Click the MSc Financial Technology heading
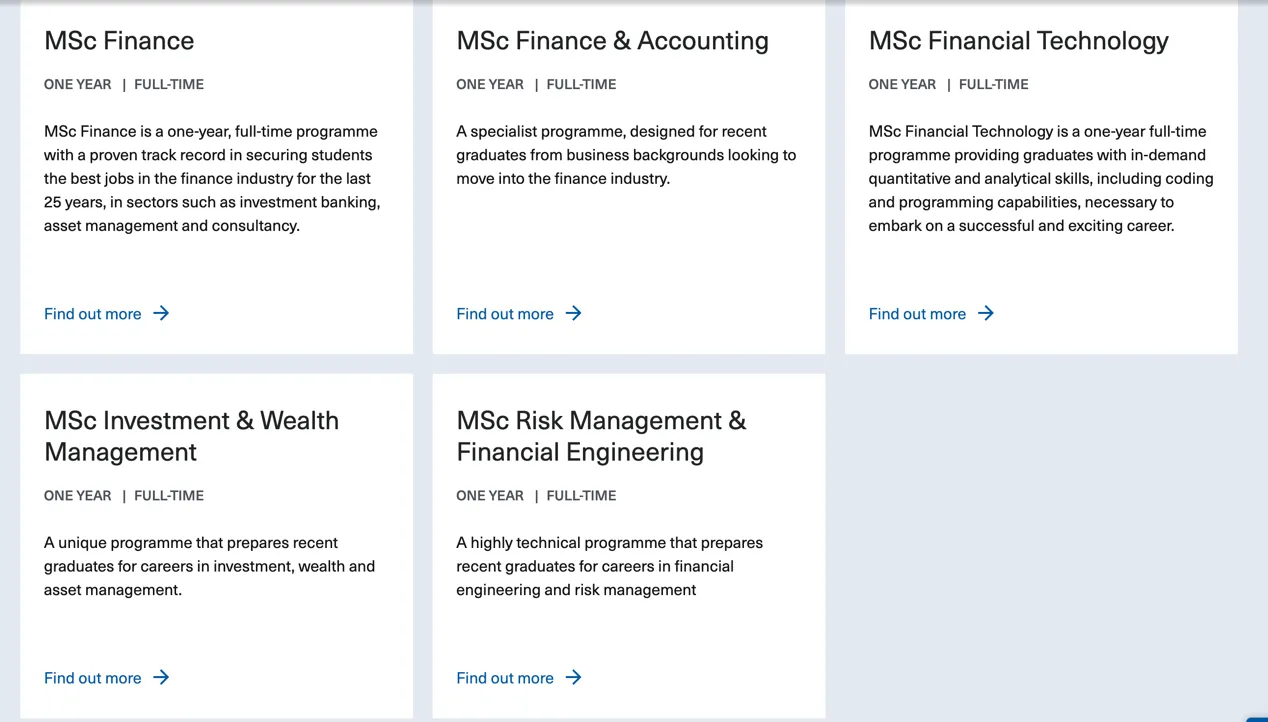 coord(1018,41)
